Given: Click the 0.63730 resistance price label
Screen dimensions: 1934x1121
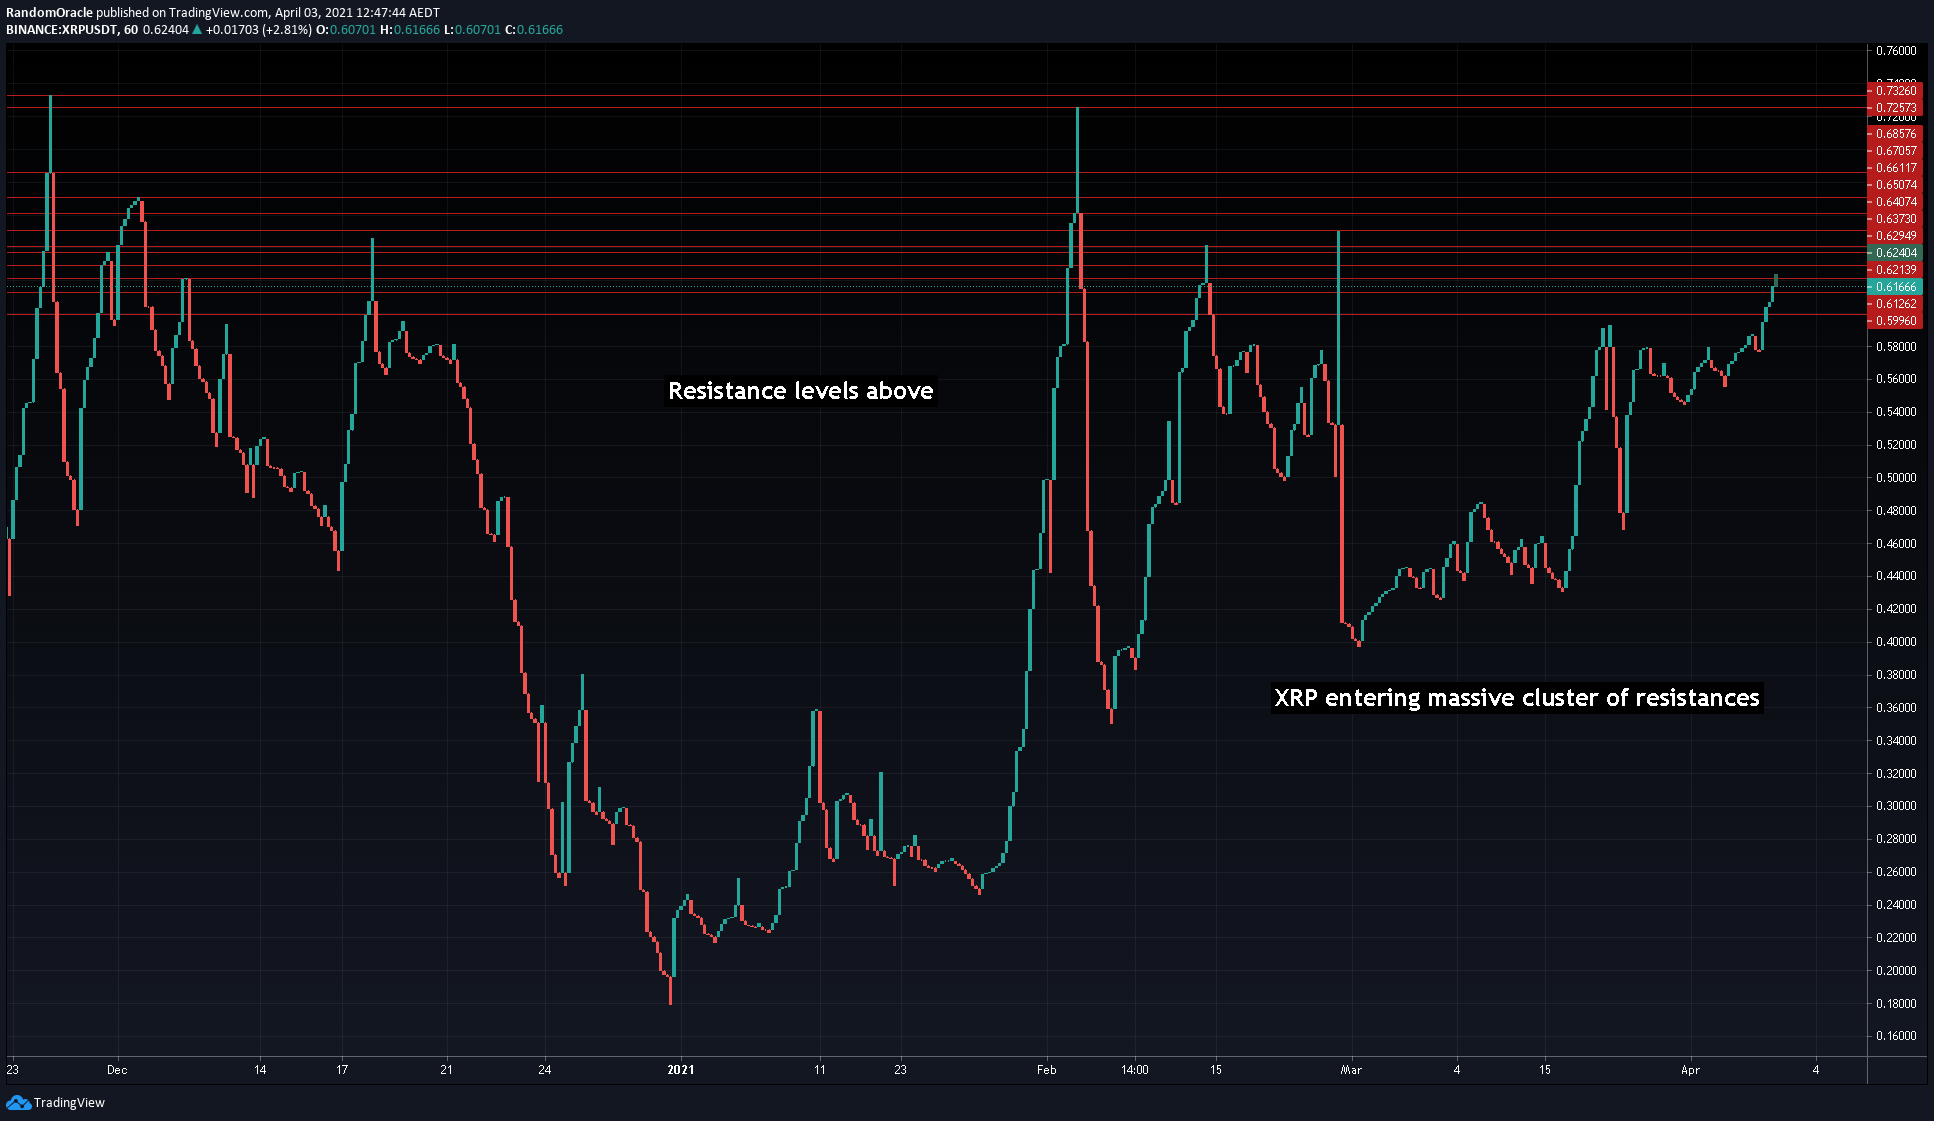Looking at the screenshot, I should click(1895, 219).
